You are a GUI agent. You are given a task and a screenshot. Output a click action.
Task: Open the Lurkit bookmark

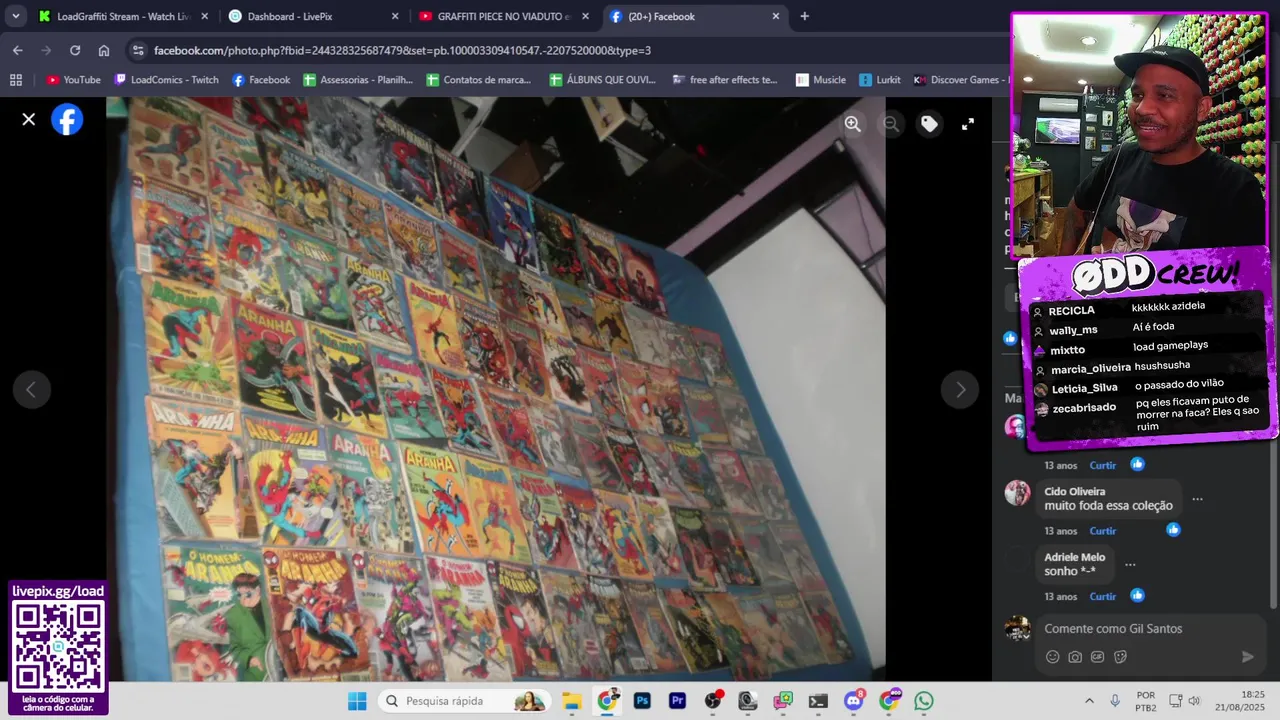click(879, 80)
